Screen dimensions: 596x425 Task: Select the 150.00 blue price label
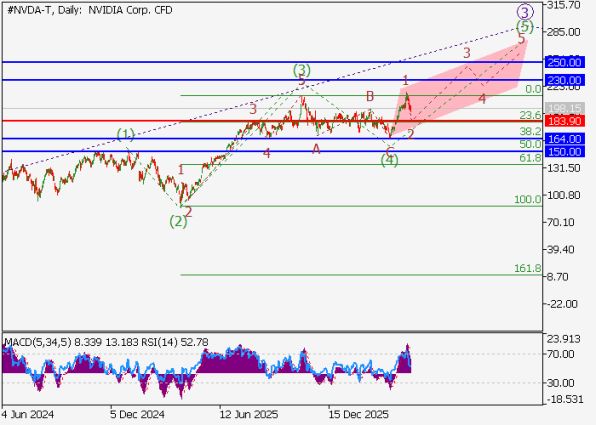tap(564, 152)
